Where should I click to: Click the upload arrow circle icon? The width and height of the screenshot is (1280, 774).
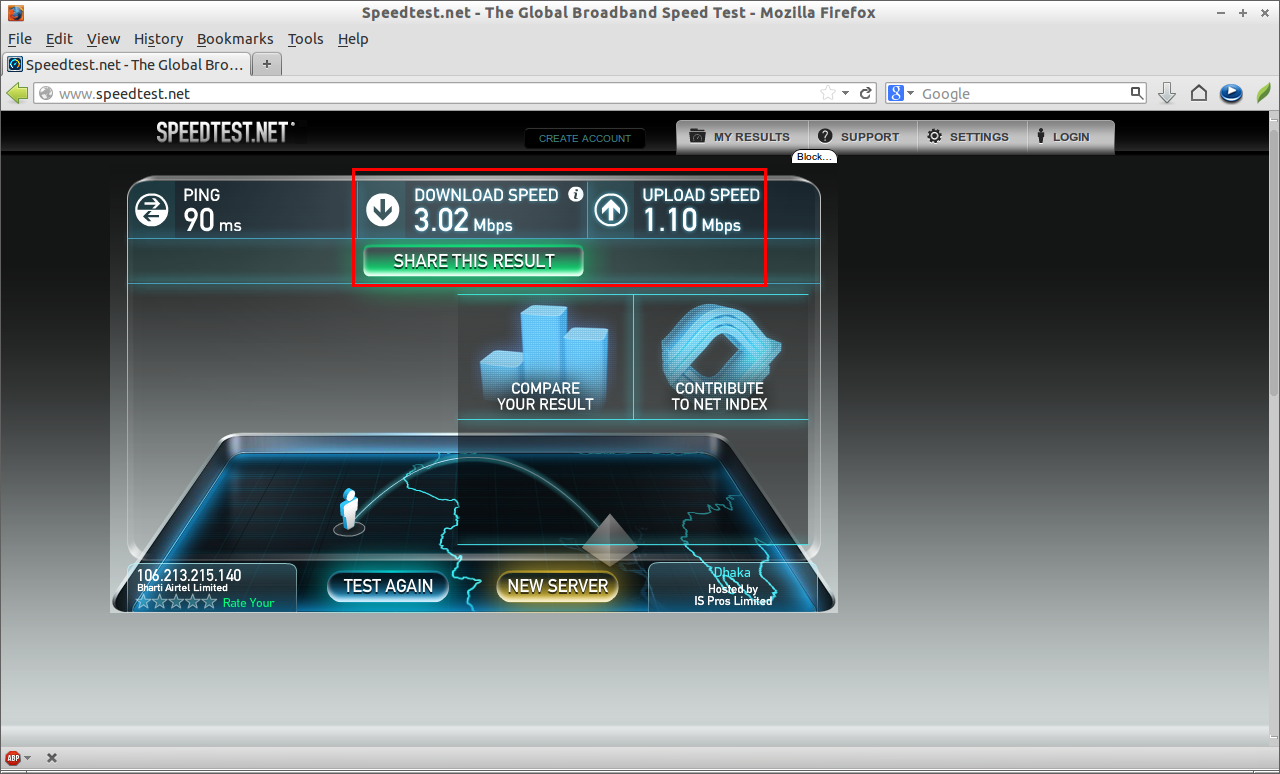point(611,209)
